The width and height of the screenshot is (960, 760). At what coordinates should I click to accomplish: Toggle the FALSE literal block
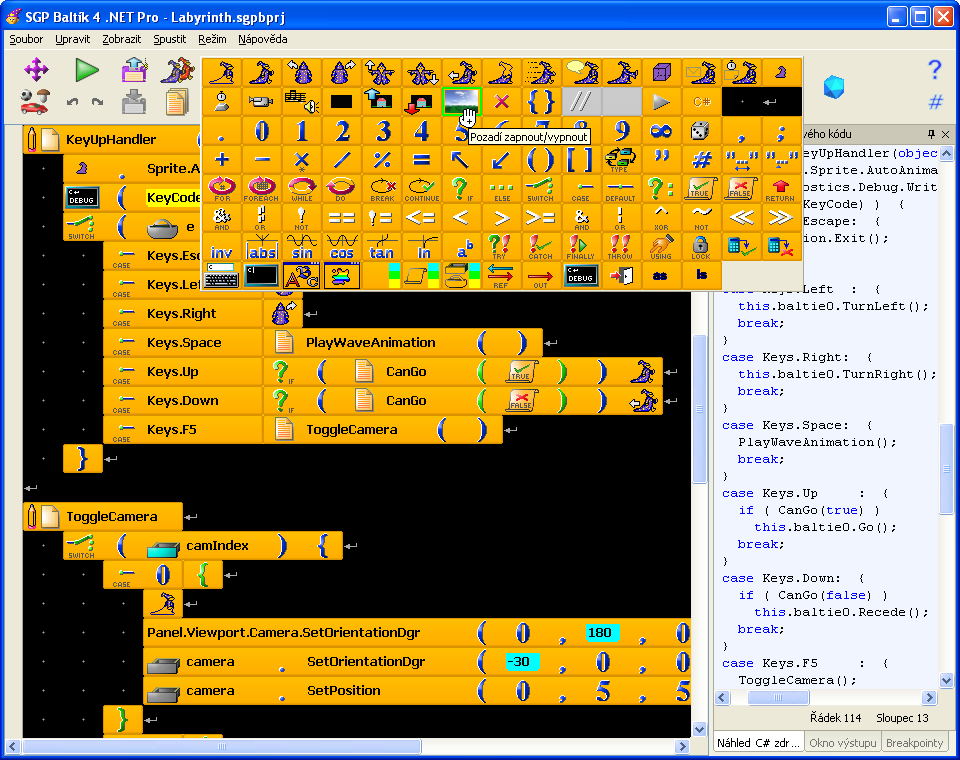(x=741, y=189)
